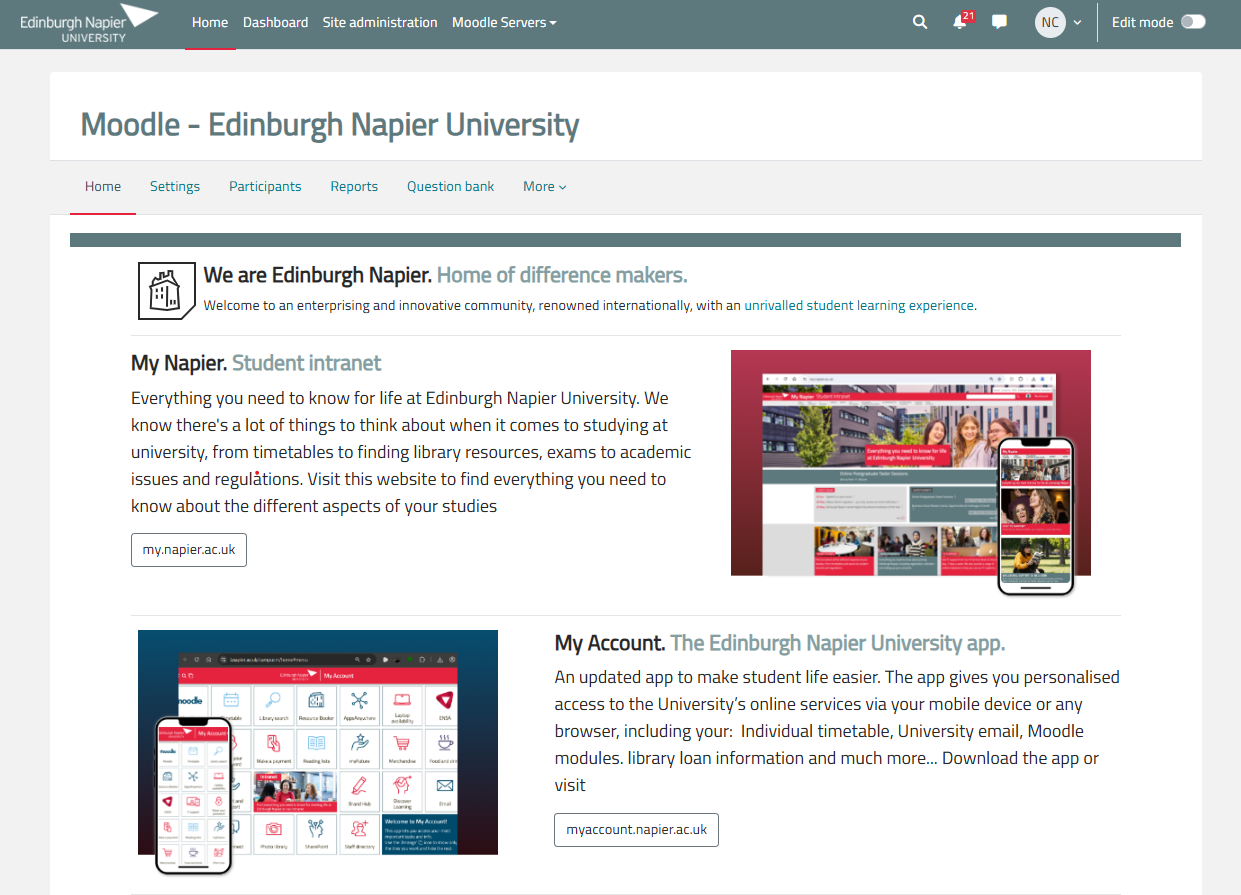Screen dimensions: 1241x895
Task: Toggle Edit mode switch on
Action: point(1193,22)
